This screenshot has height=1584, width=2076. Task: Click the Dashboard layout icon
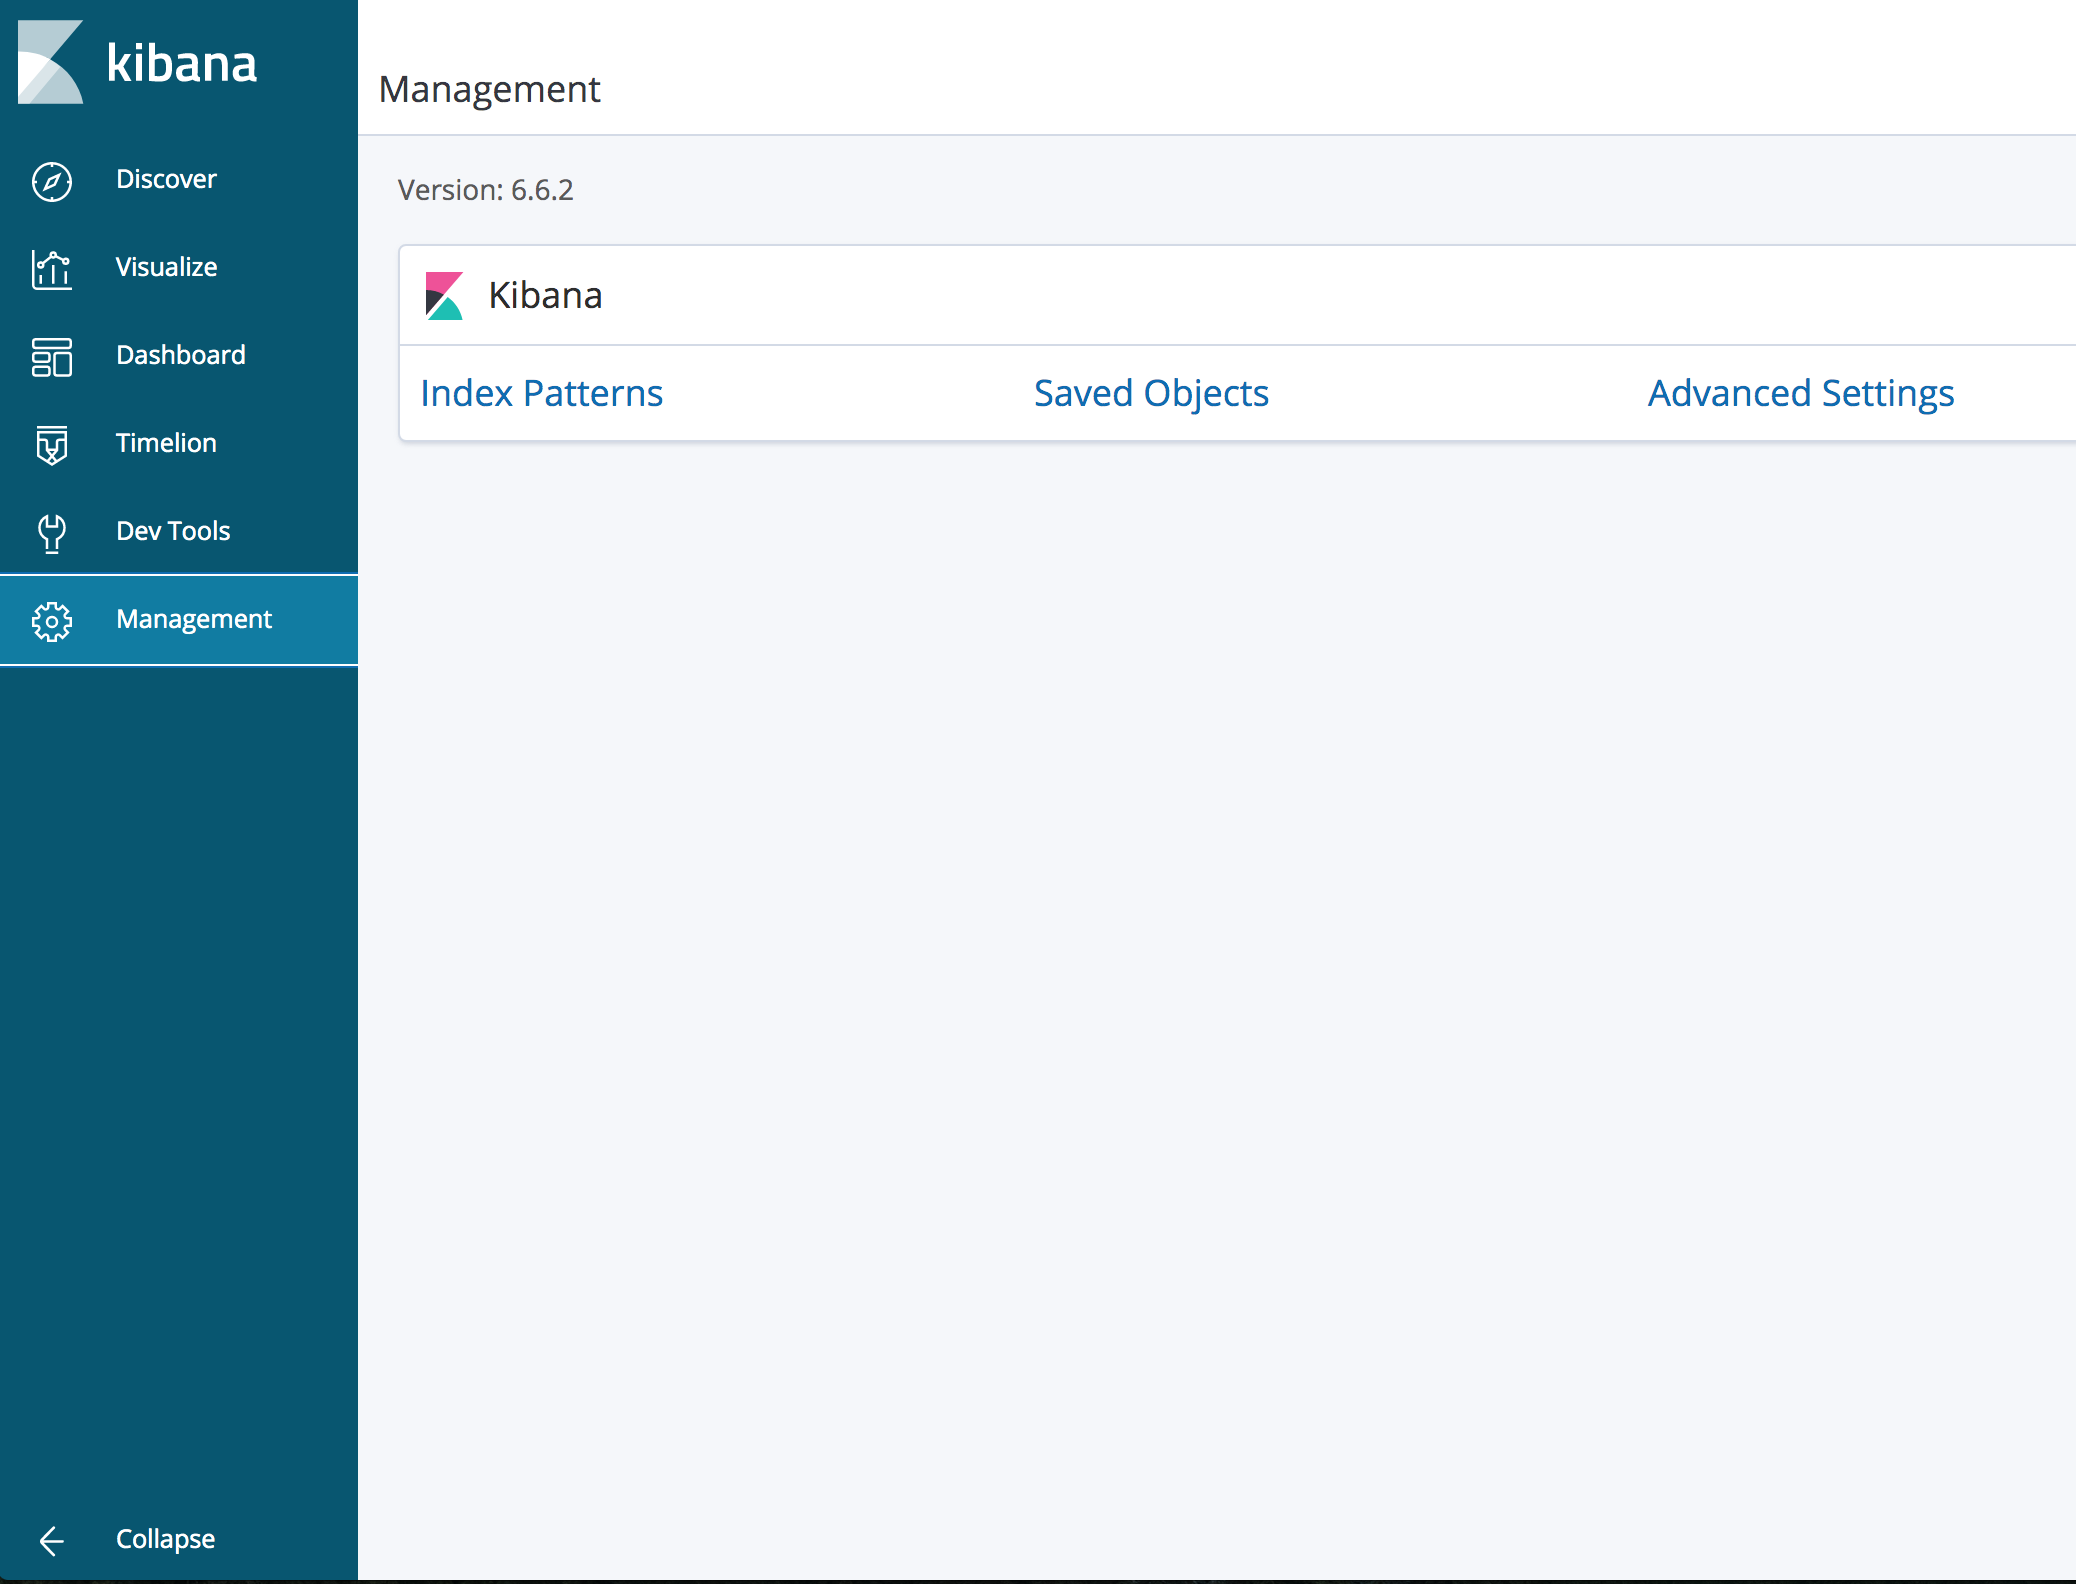52,357
